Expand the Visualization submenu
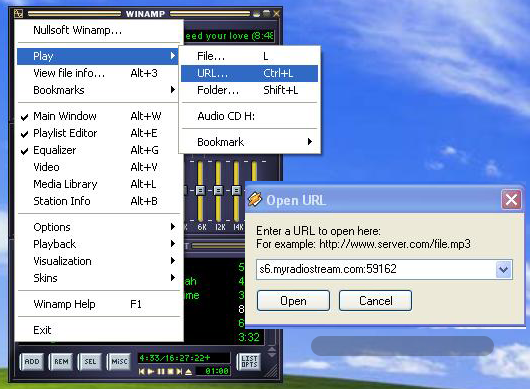Screen dimensions: 530x389 [x=98, y=261]
